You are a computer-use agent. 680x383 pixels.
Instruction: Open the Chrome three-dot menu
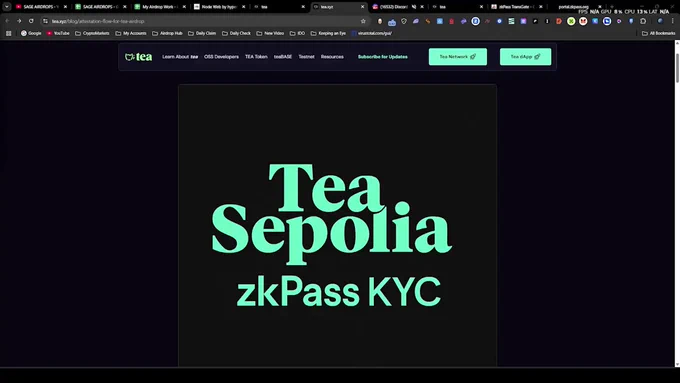click(673, 21)
